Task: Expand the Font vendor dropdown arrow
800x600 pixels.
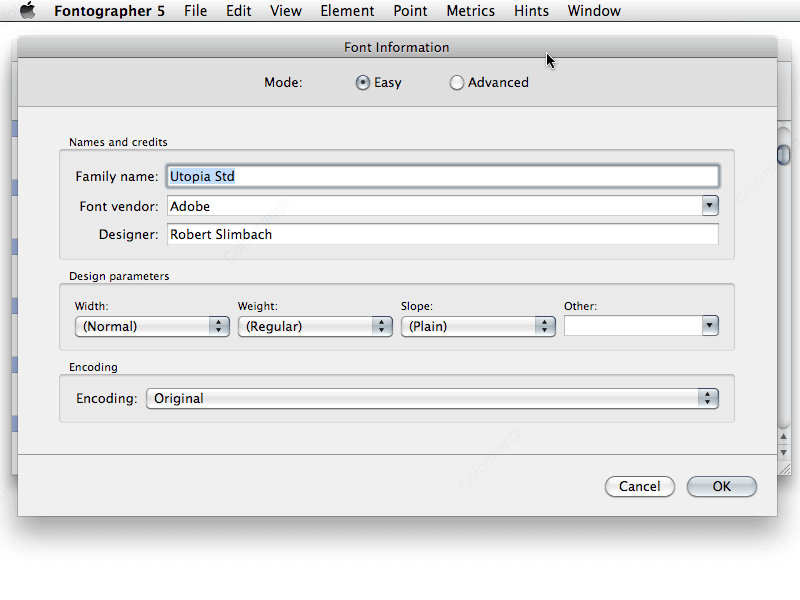Action: pos(710,206)
